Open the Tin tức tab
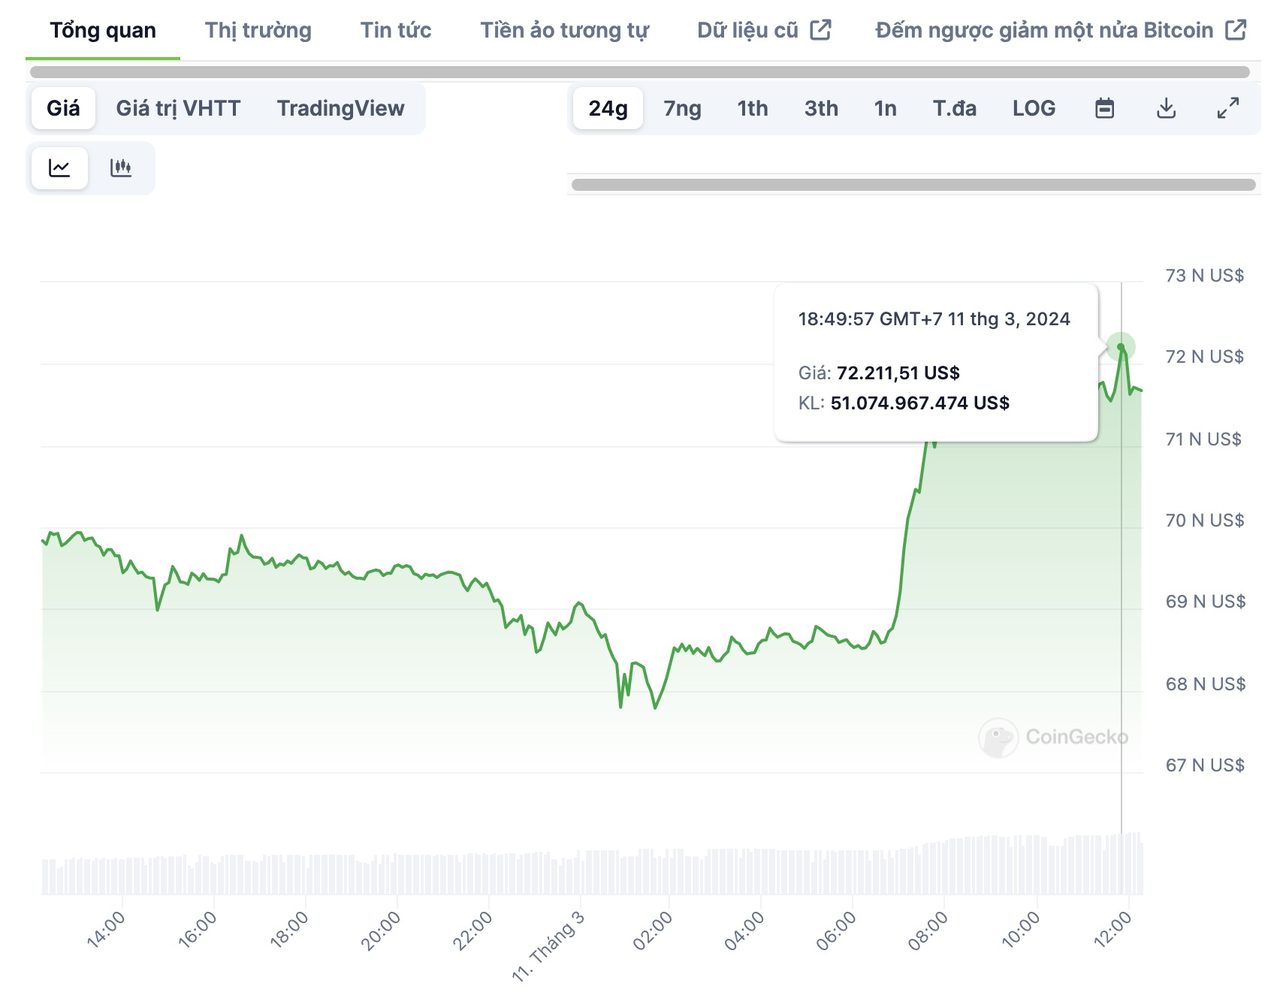 [x=396, y=30]
